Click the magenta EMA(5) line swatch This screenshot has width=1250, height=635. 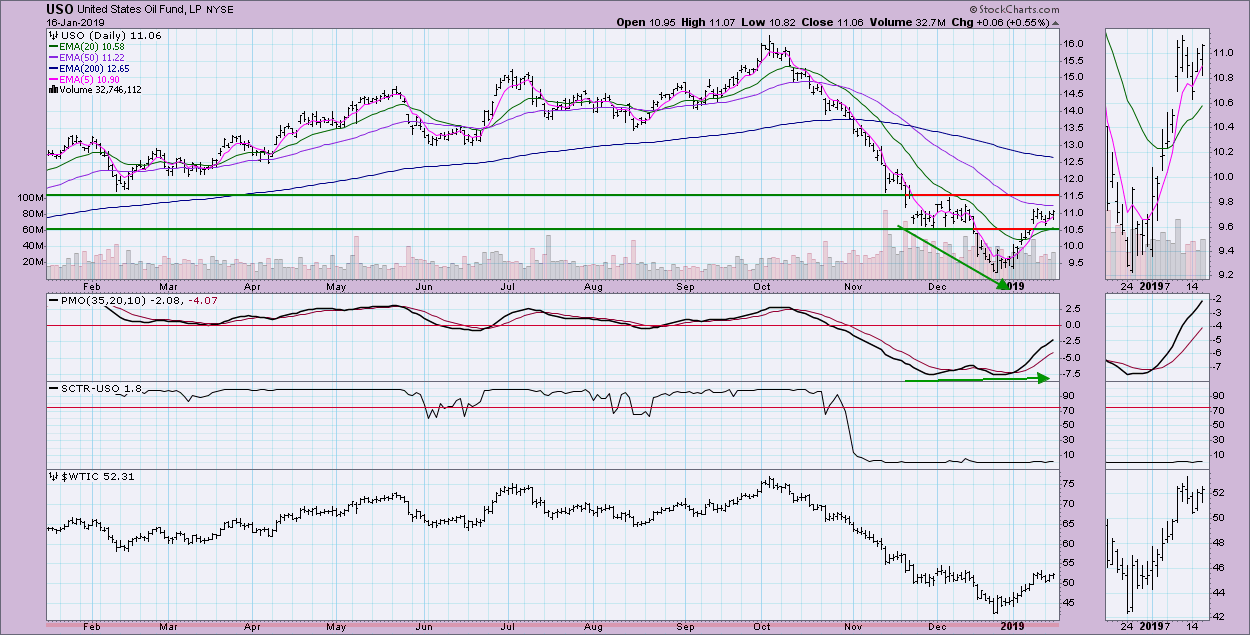54,79
